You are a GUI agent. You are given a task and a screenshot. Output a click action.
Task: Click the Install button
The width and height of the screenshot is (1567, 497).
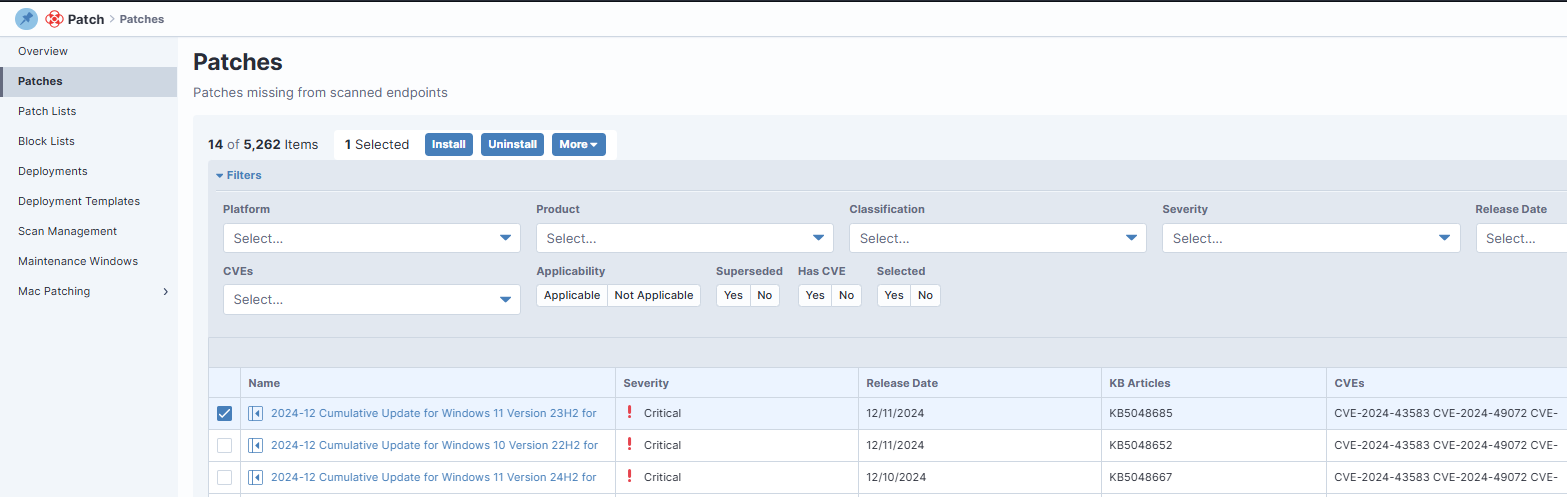pos(449,144)
